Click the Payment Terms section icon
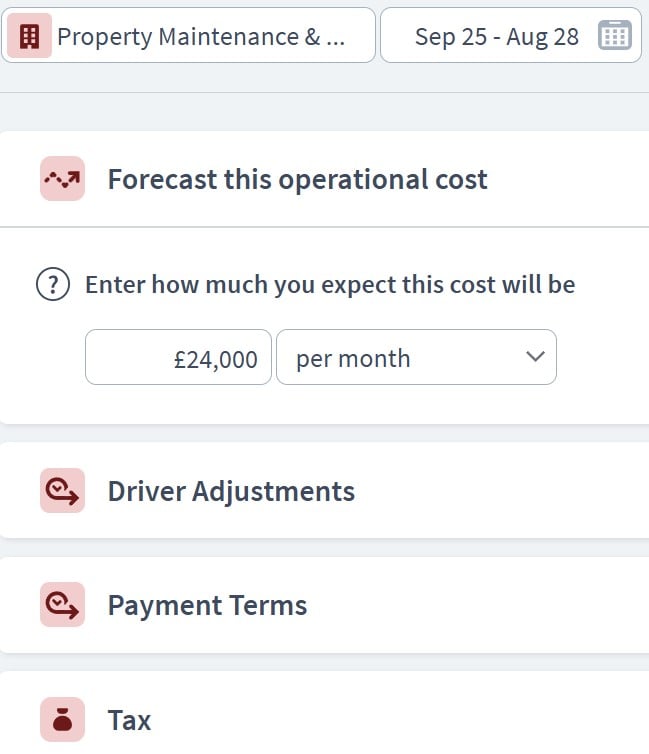Image resolution: width=649 pixels, height=754 pixels. 62,605
